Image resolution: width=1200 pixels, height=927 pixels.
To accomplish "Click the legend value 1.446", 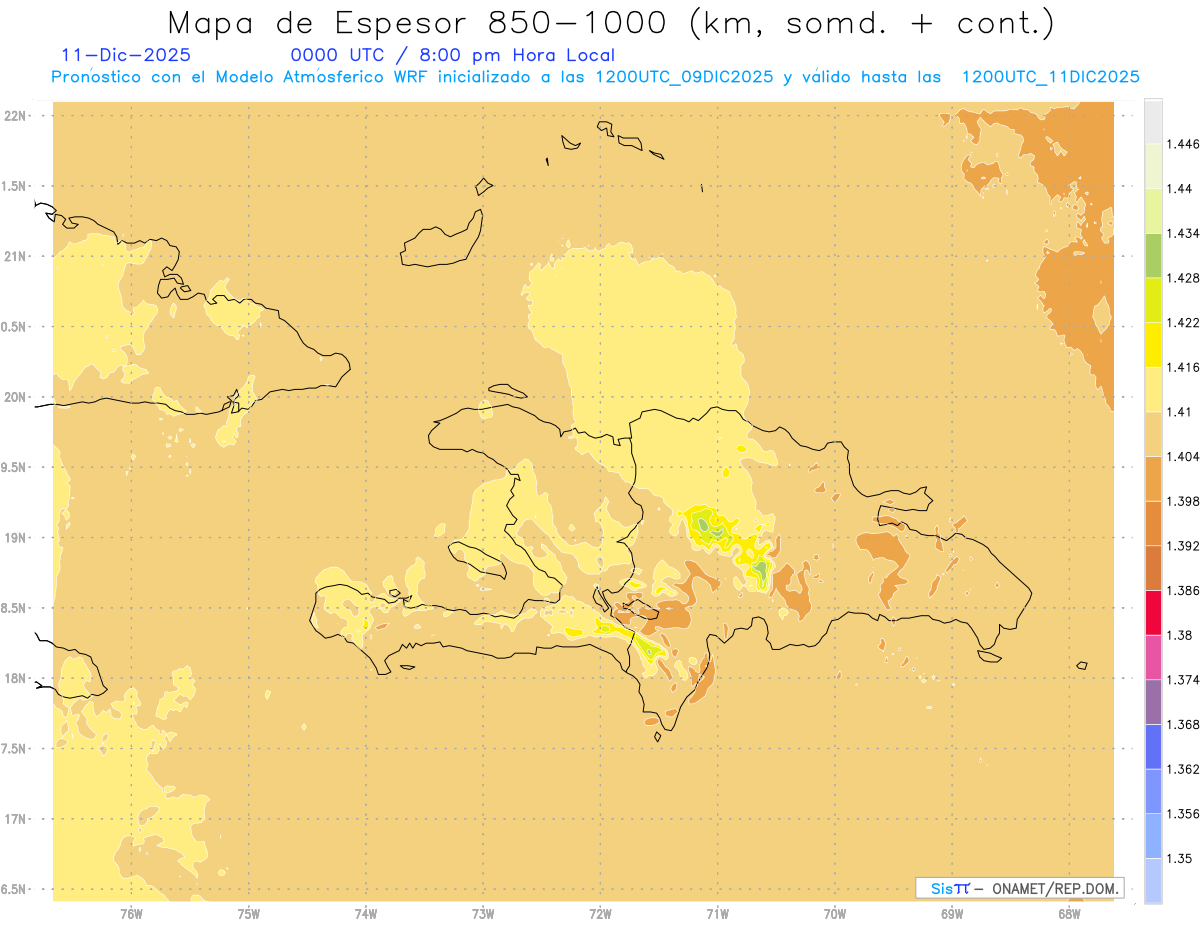I will (1183, 144).
